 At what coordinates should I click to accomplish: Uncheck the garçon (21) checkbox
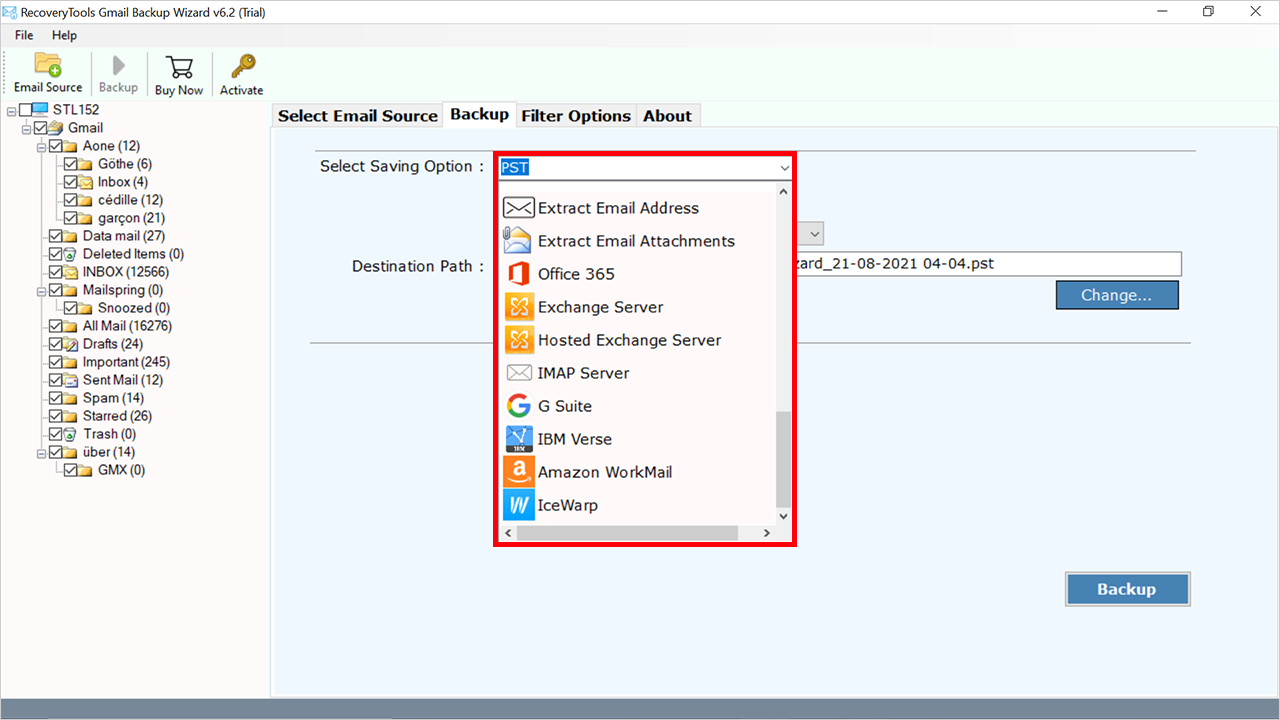coord(71,218)
